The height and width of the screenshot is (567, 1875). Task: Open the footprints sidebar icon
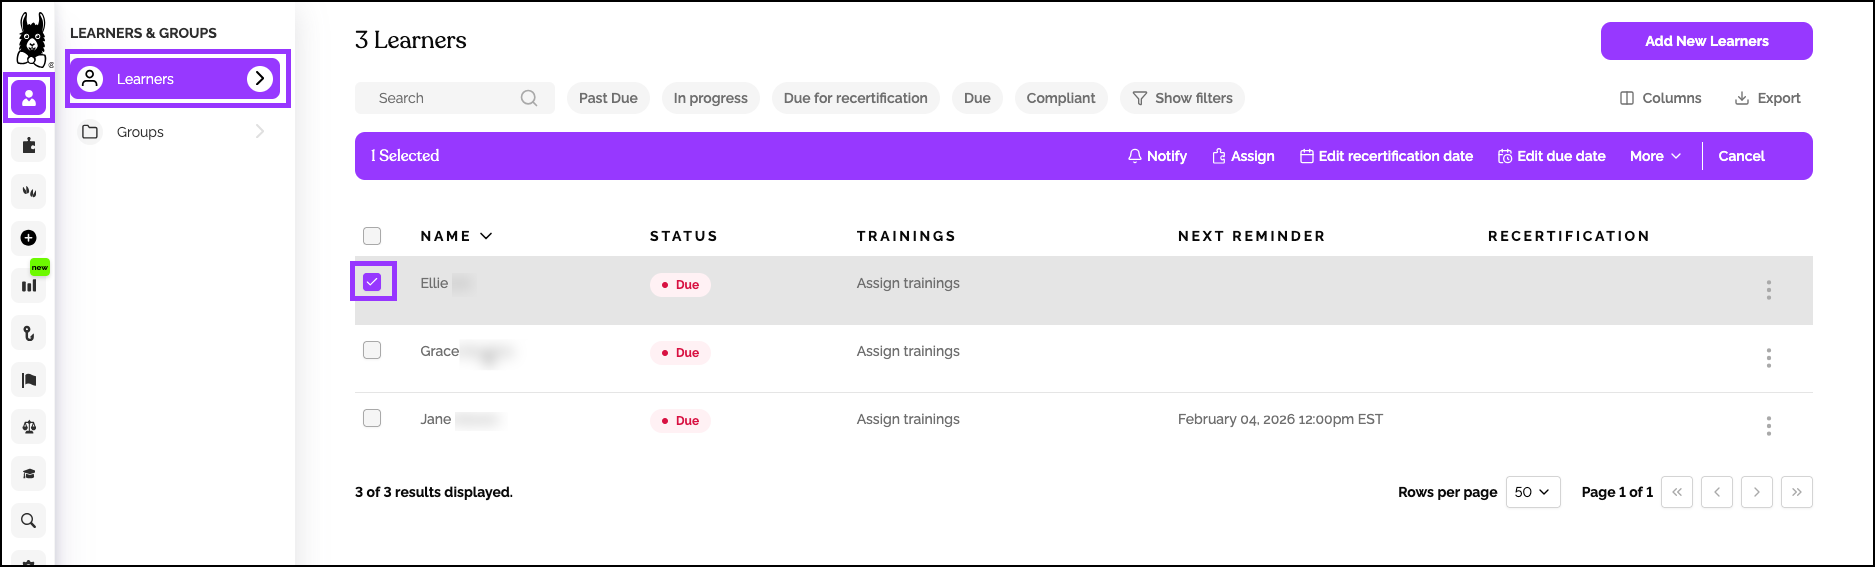(29, 191)
